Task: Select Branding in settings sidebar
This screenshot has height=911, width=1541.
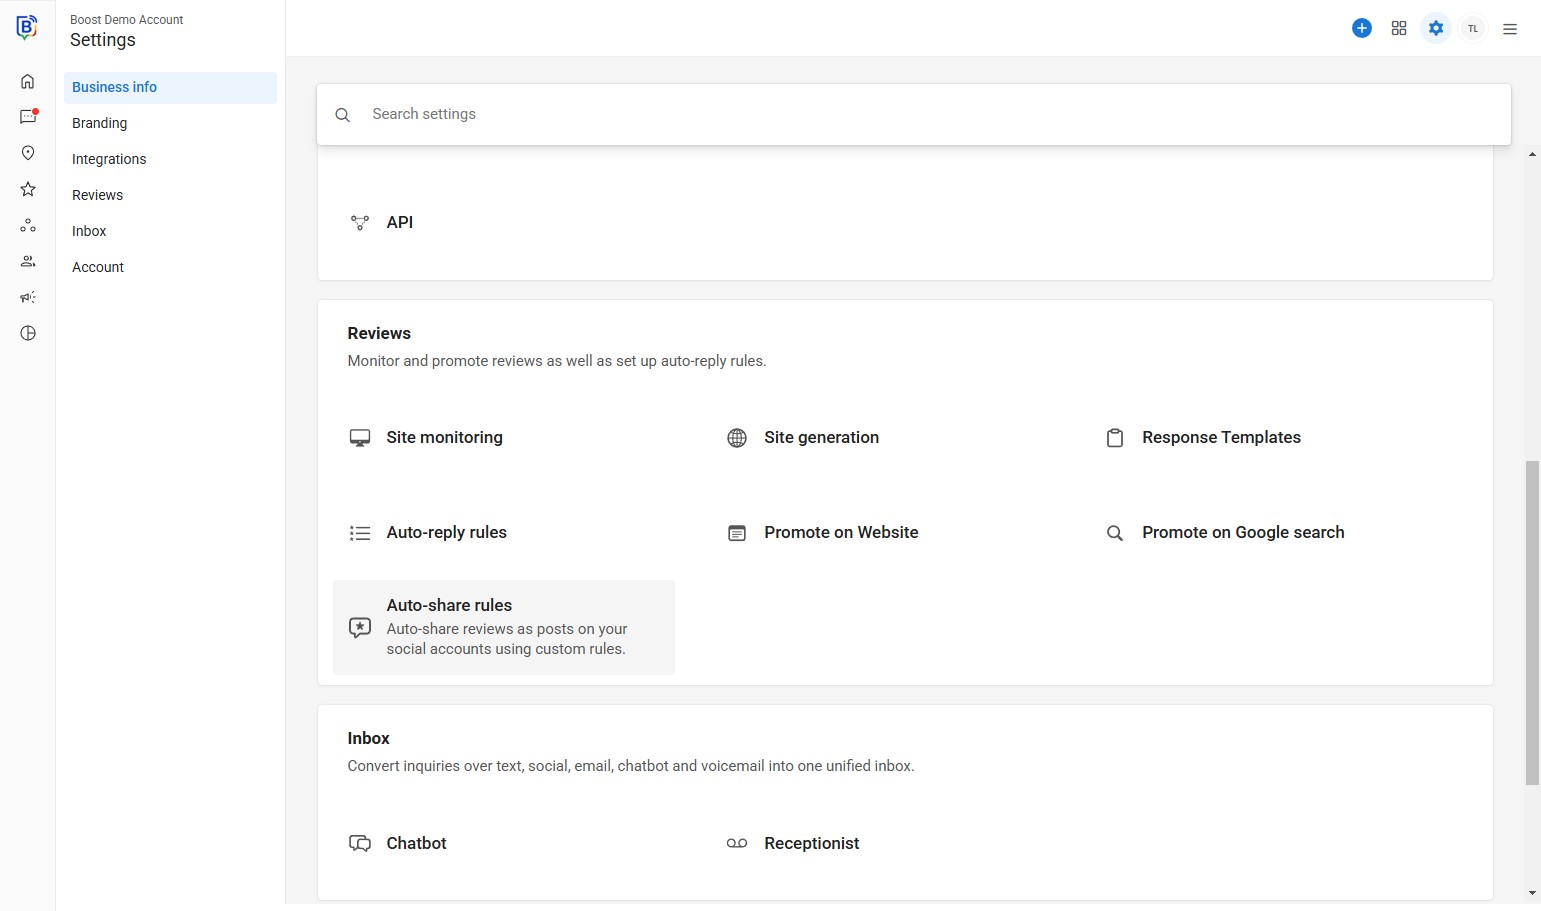Action: [x=100, y=123]
